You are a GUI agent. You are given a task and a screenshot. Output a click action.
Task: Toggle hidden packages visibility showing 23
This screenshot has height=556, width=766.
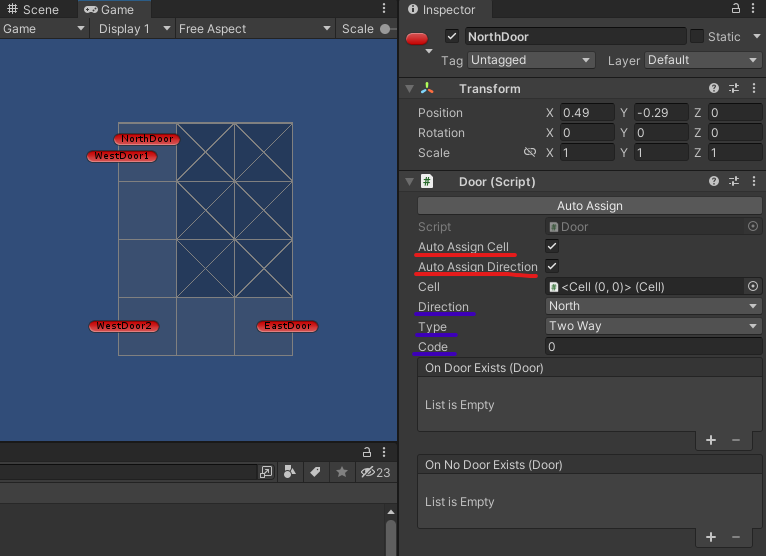click(x=375, y=472)
